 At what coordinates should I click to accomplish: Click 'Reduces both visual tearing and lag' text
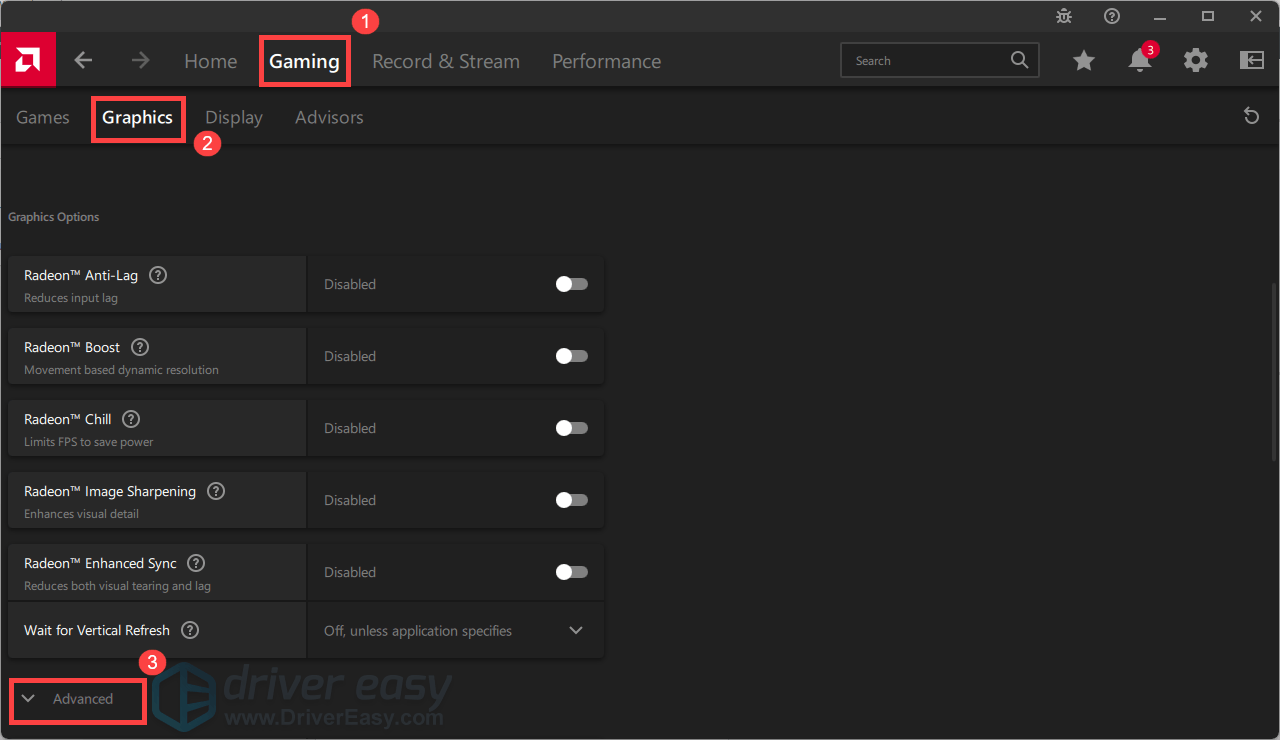tap(117, 586)
